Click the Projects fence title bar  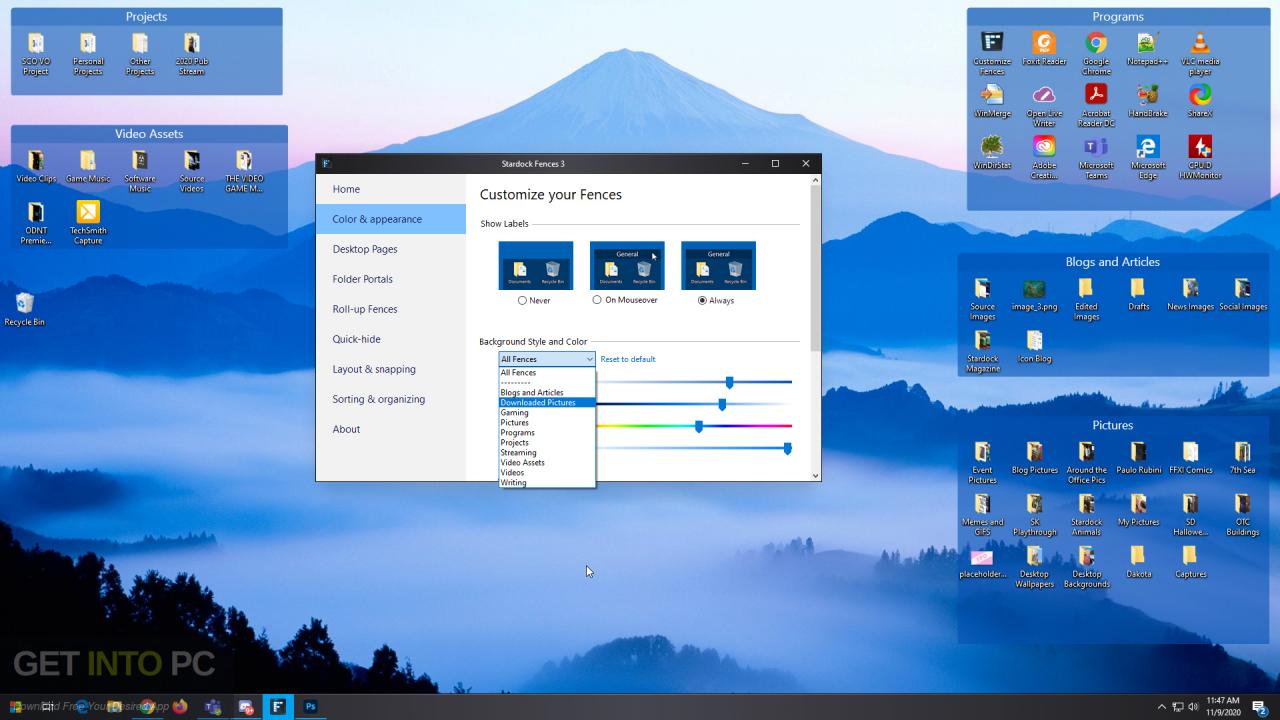(x=146, y=17)
